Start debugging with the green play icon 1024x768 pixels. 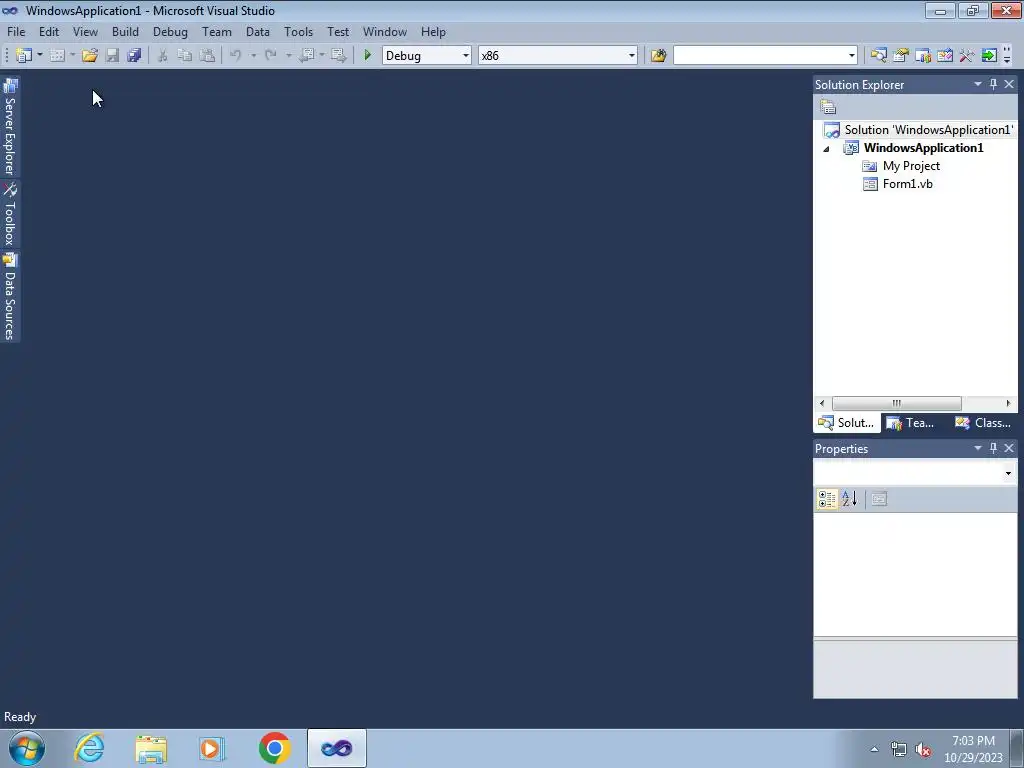click(367, 56)
